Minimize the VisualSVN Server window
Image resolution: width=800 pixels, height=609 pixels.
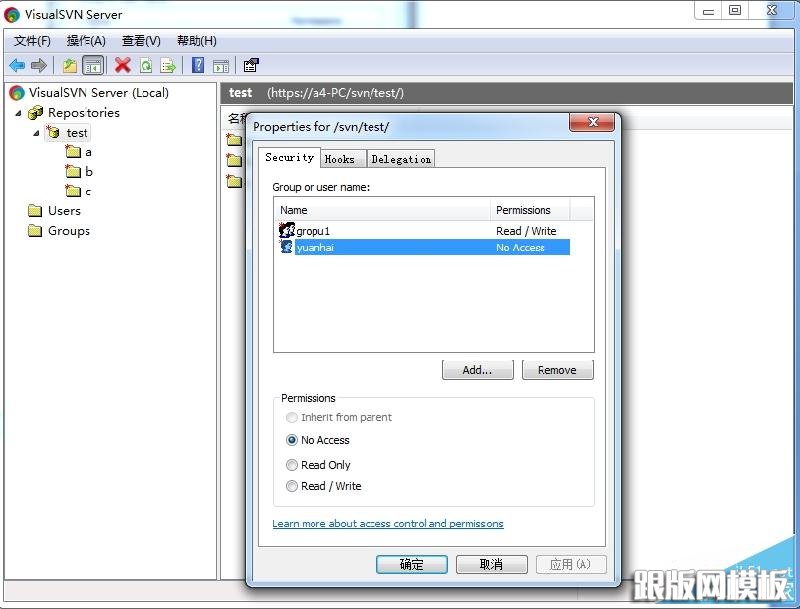tap(708, 11)
